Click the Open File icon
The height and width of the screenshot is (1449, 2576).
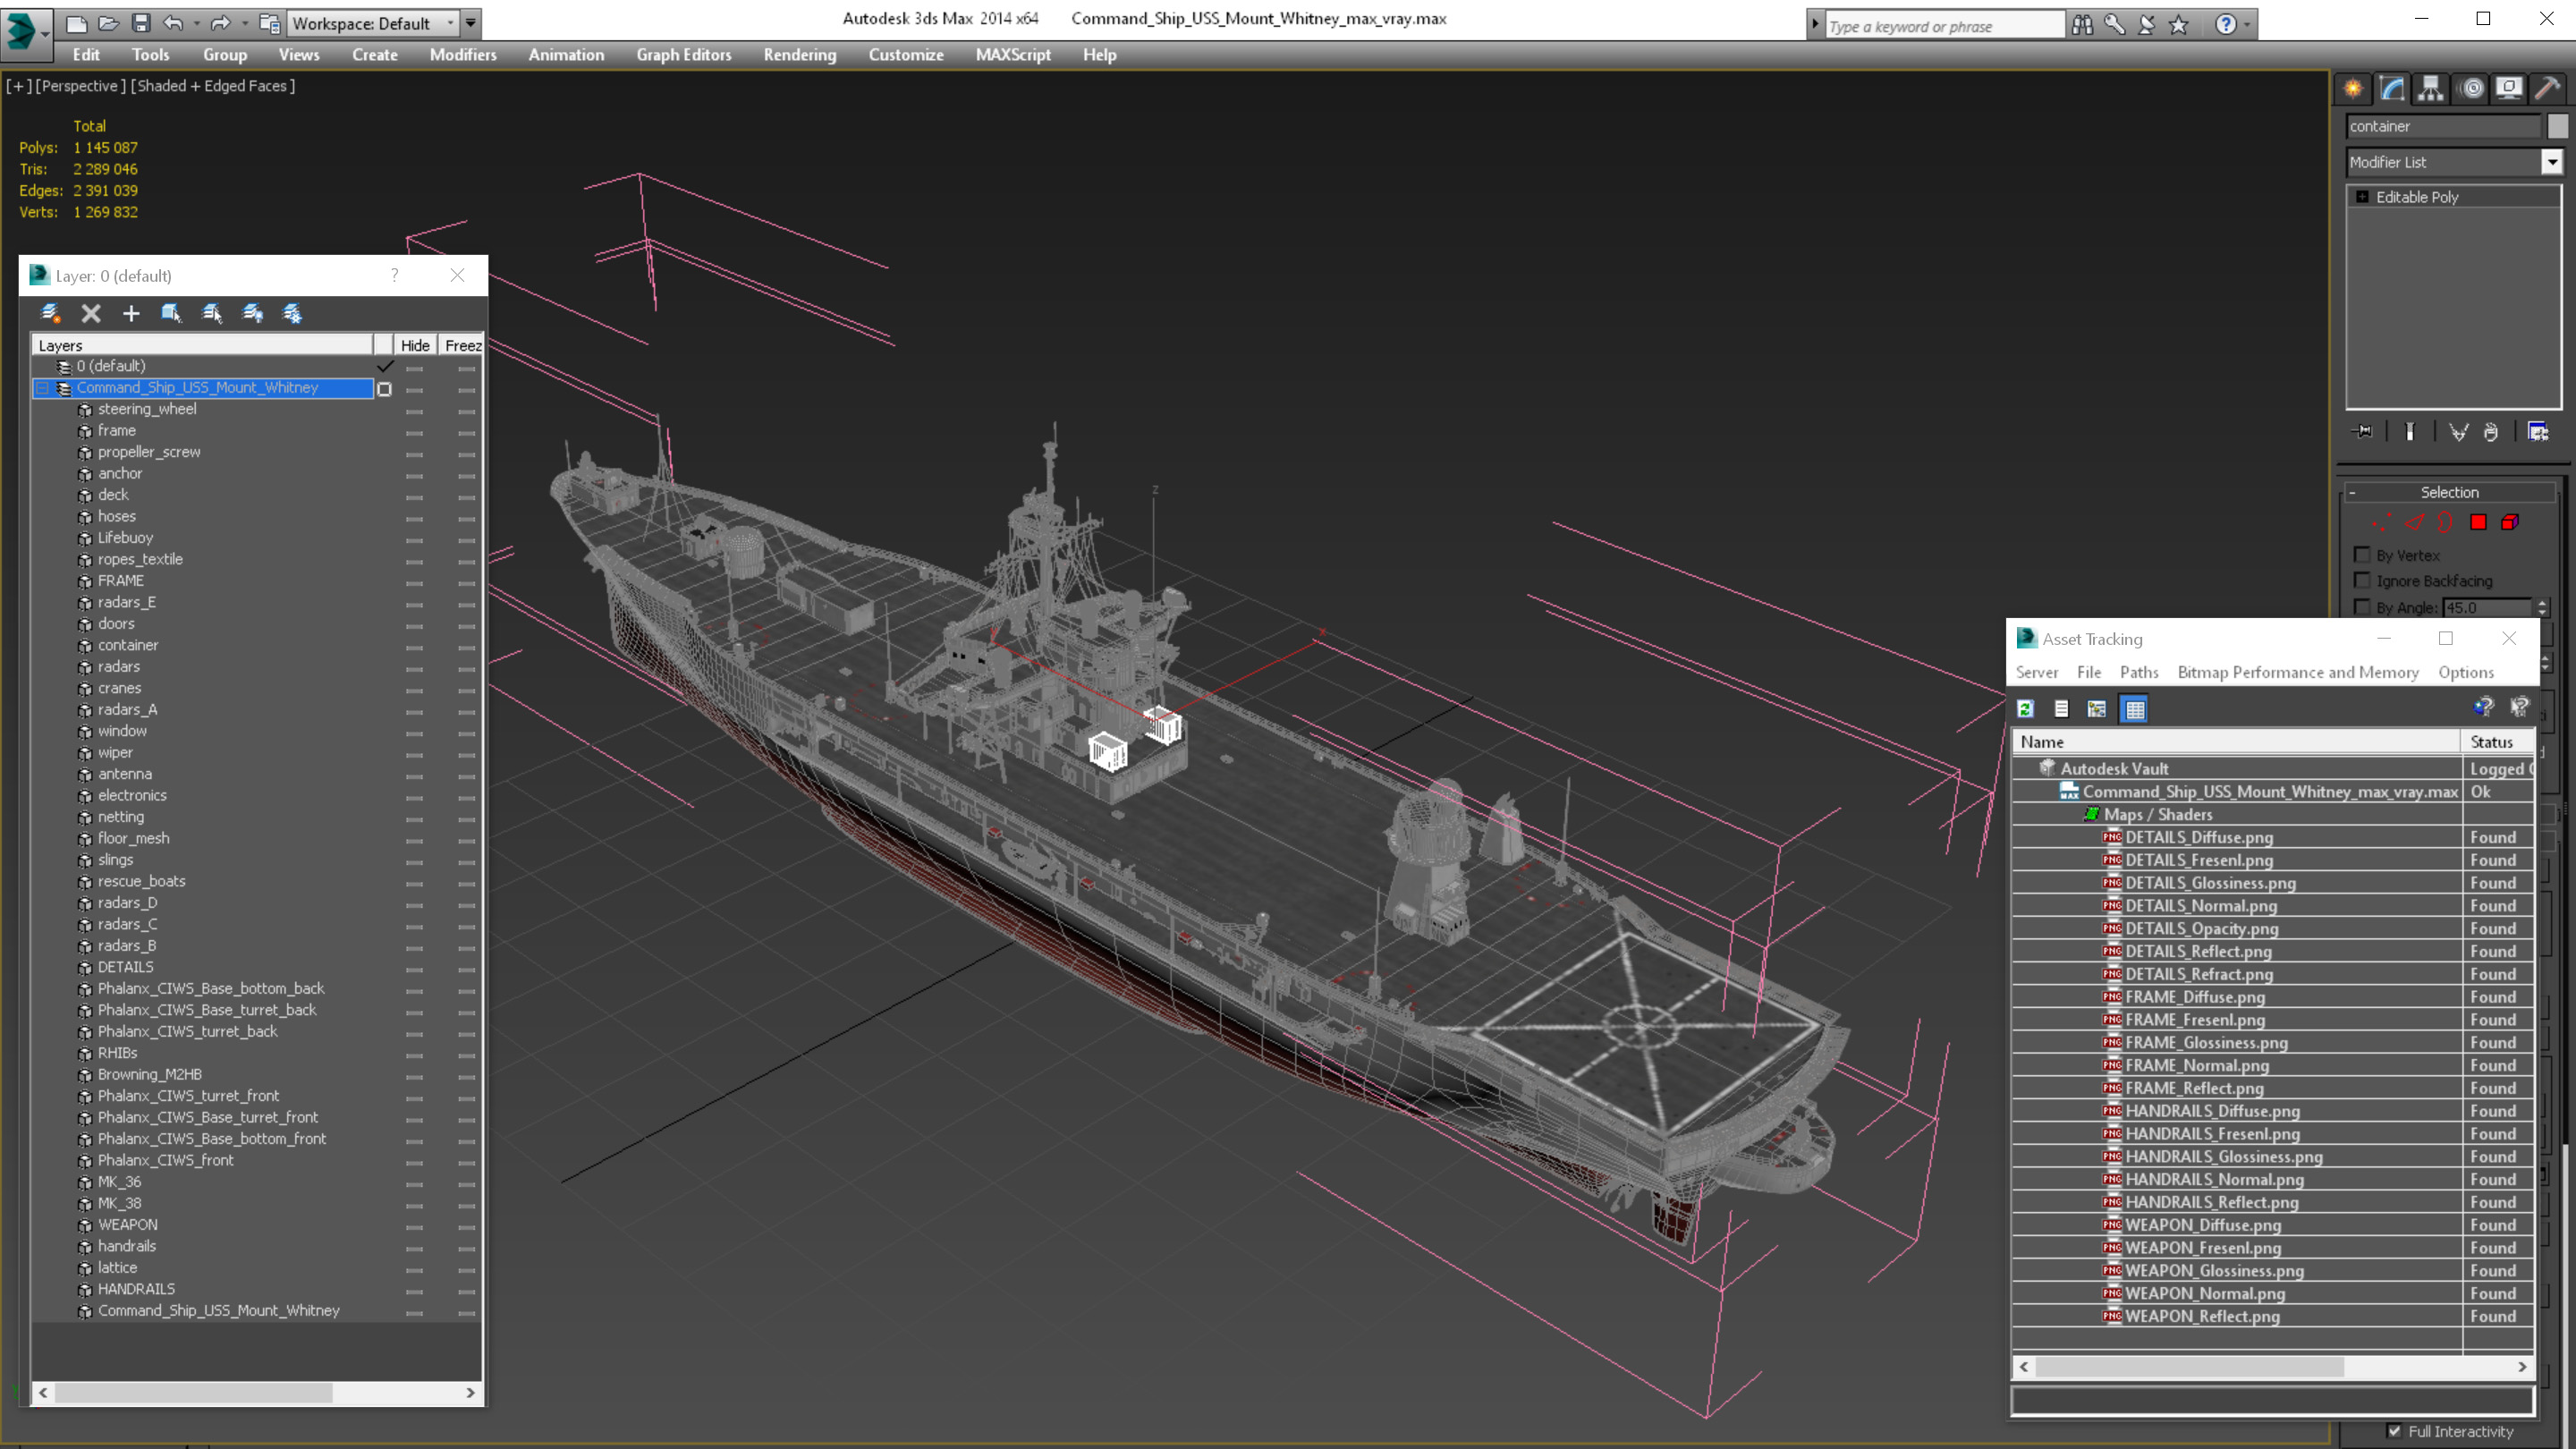point(109,22)
